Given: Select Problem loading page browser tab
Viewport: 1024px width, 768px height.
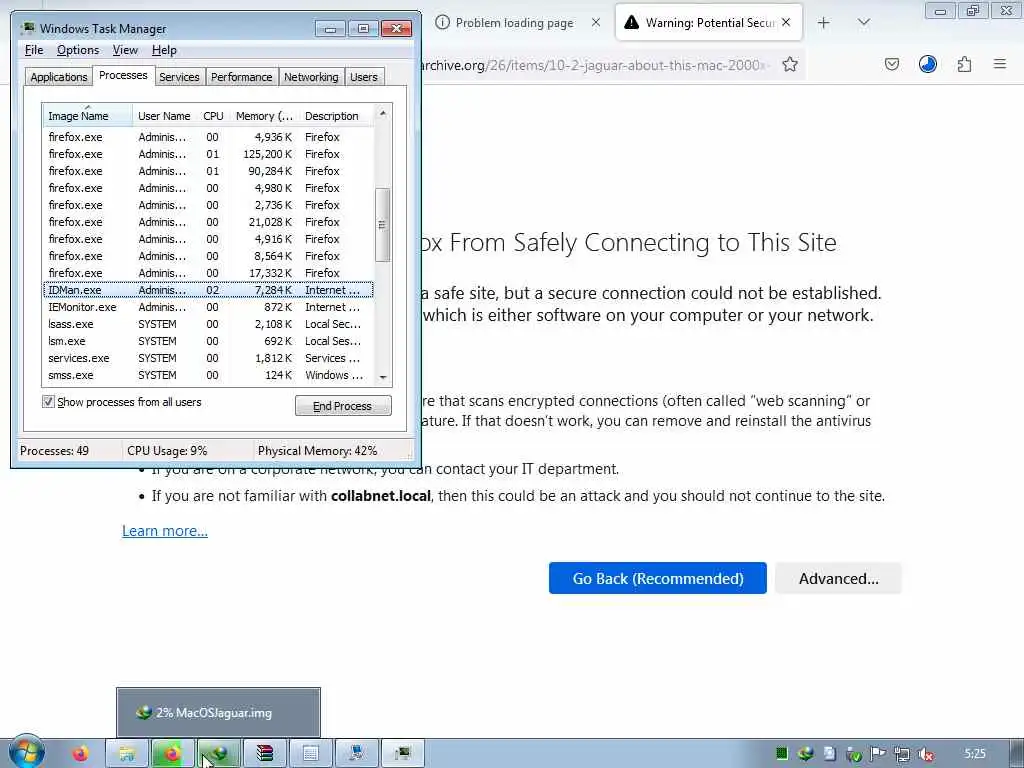Looking at the screenshot, I should click(514, 23).
